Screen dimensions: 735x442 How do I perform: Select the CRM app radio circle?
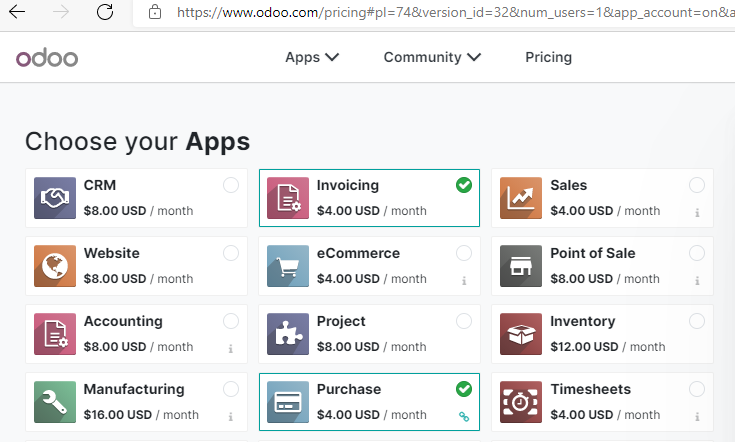coord(231,185)
